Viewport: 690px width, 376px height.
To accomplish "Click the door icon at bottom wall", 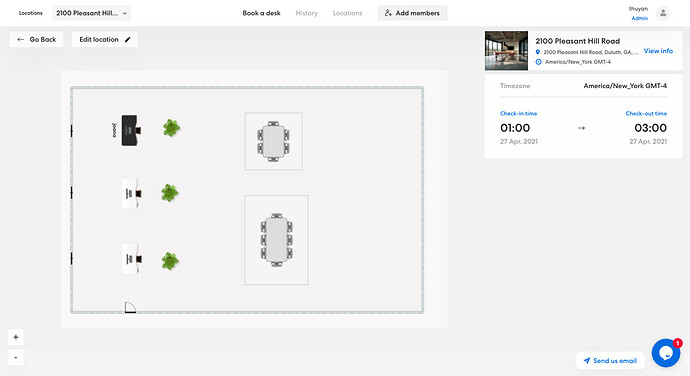I will tap(130, 307).
